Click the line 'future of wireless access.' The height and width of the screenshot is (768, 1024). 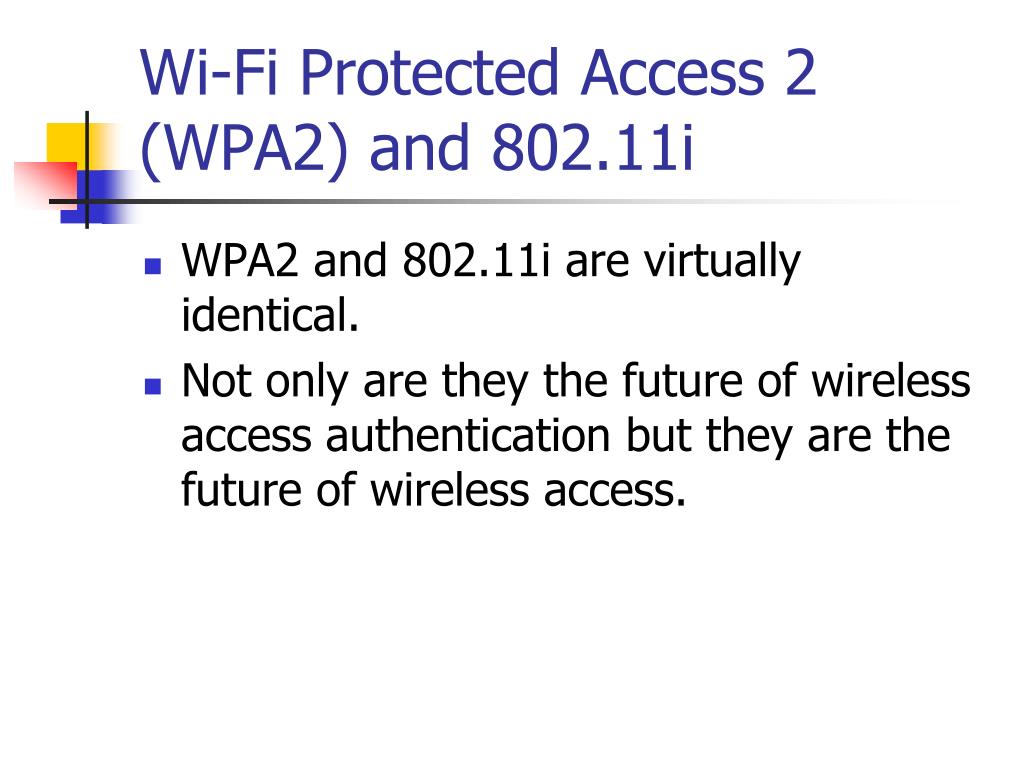coord(434,490)
